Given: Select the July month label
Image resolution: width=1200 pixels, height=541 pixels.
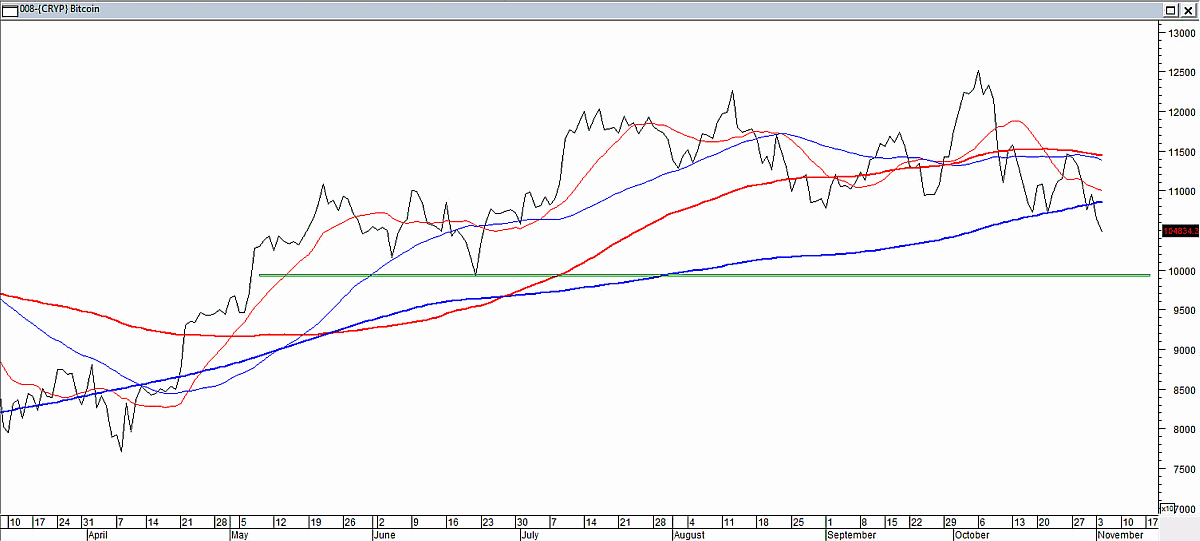Looking at the screenshot, I should tap(530, 535).
